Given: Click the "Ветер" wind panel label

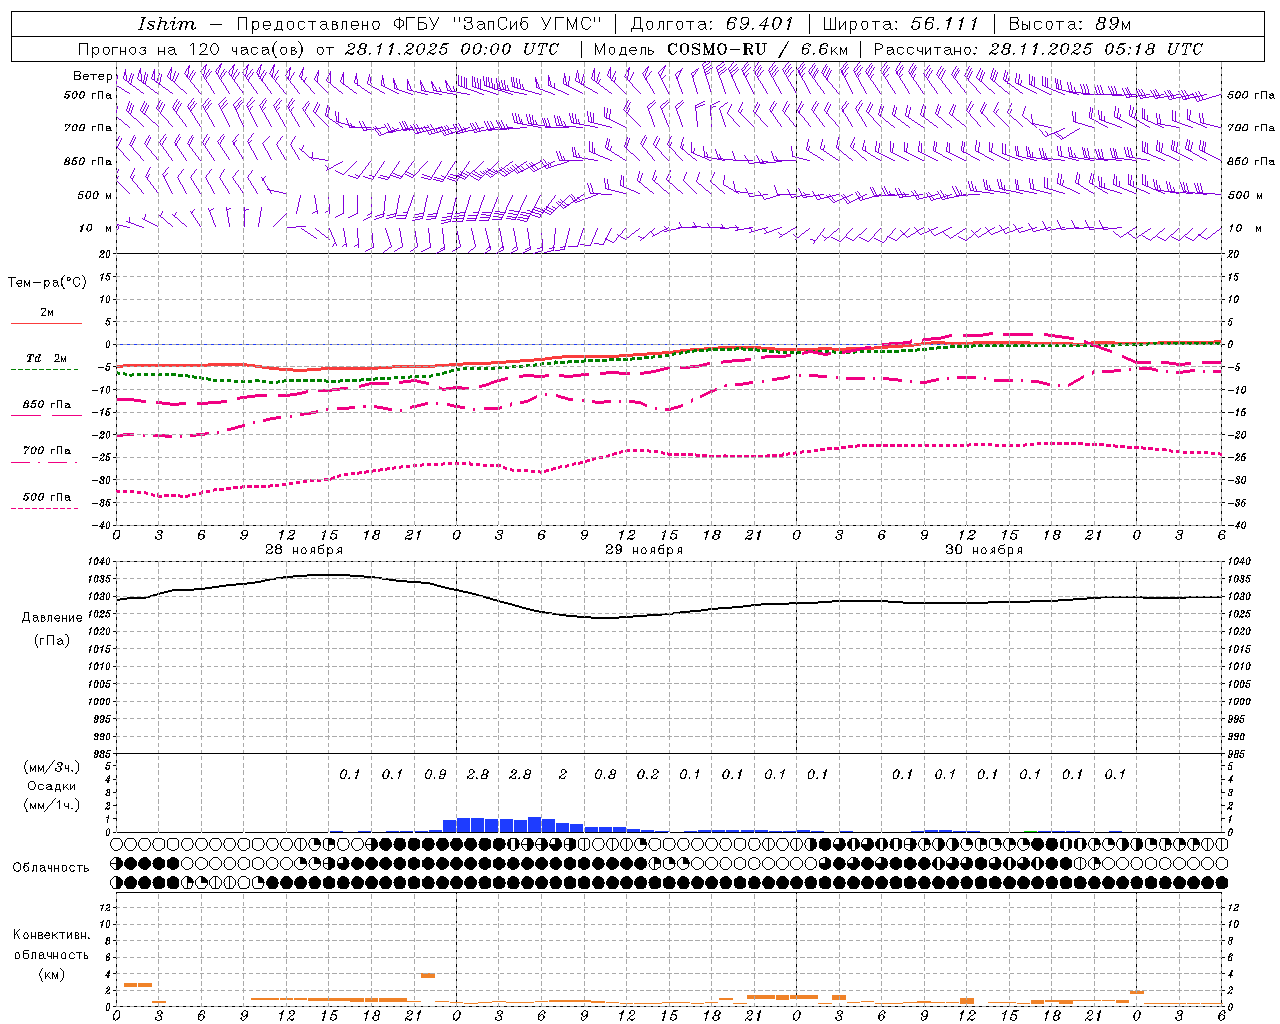Looking at the screenshot, I should 92,76.
